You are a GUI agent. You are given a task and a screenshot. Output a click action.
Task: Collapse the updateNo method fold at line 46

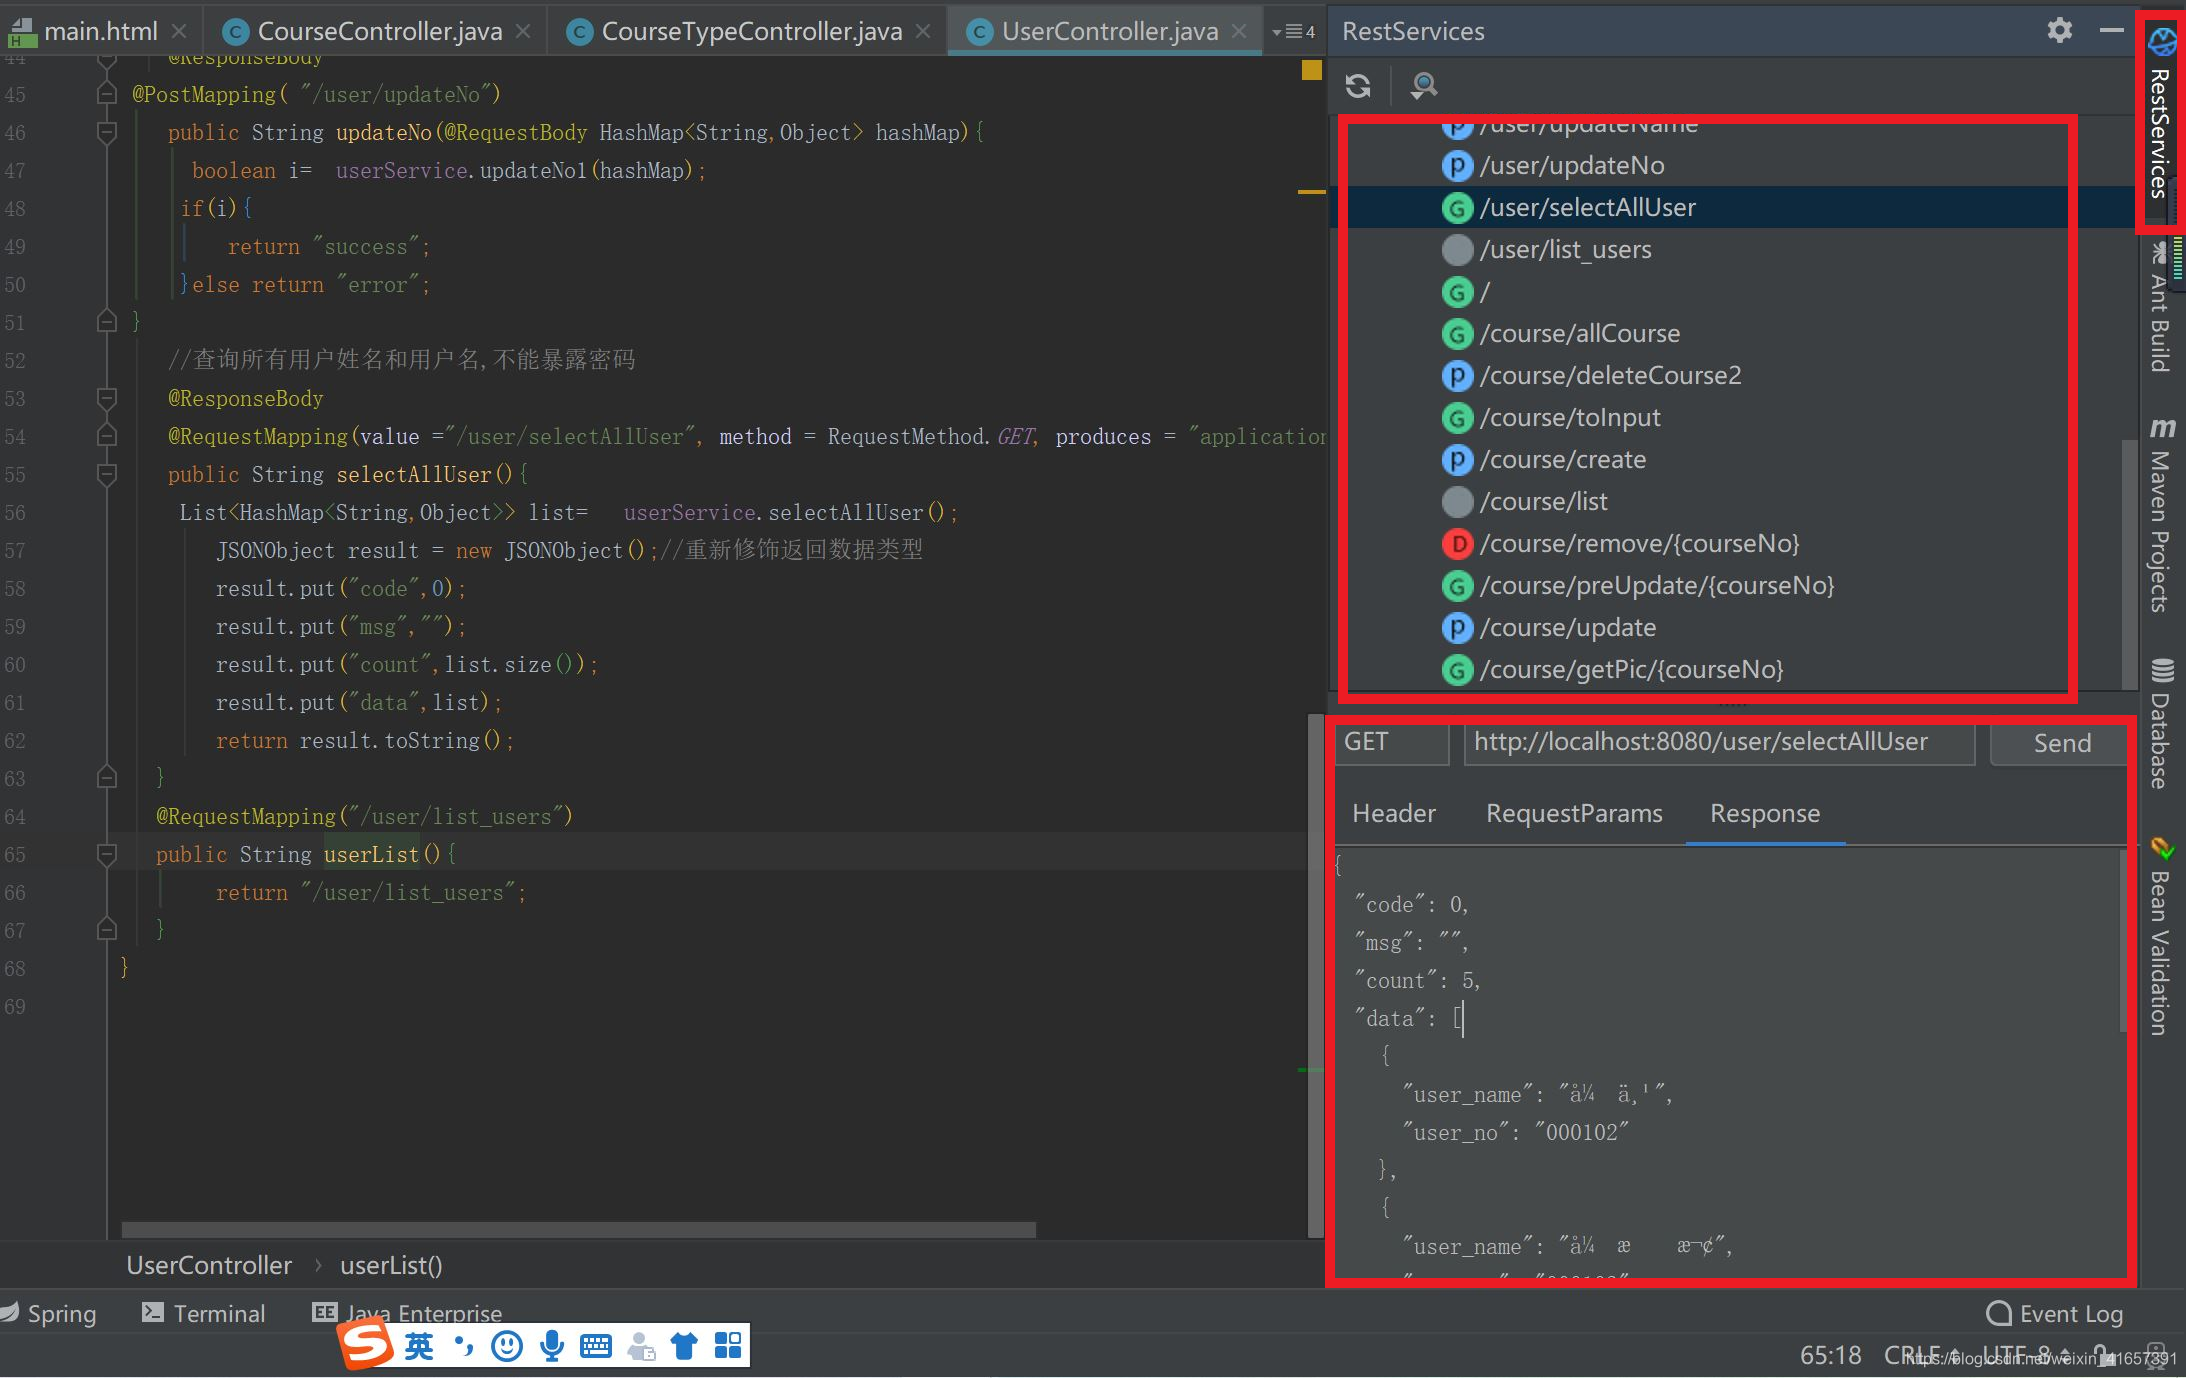[x=107, y=132]
